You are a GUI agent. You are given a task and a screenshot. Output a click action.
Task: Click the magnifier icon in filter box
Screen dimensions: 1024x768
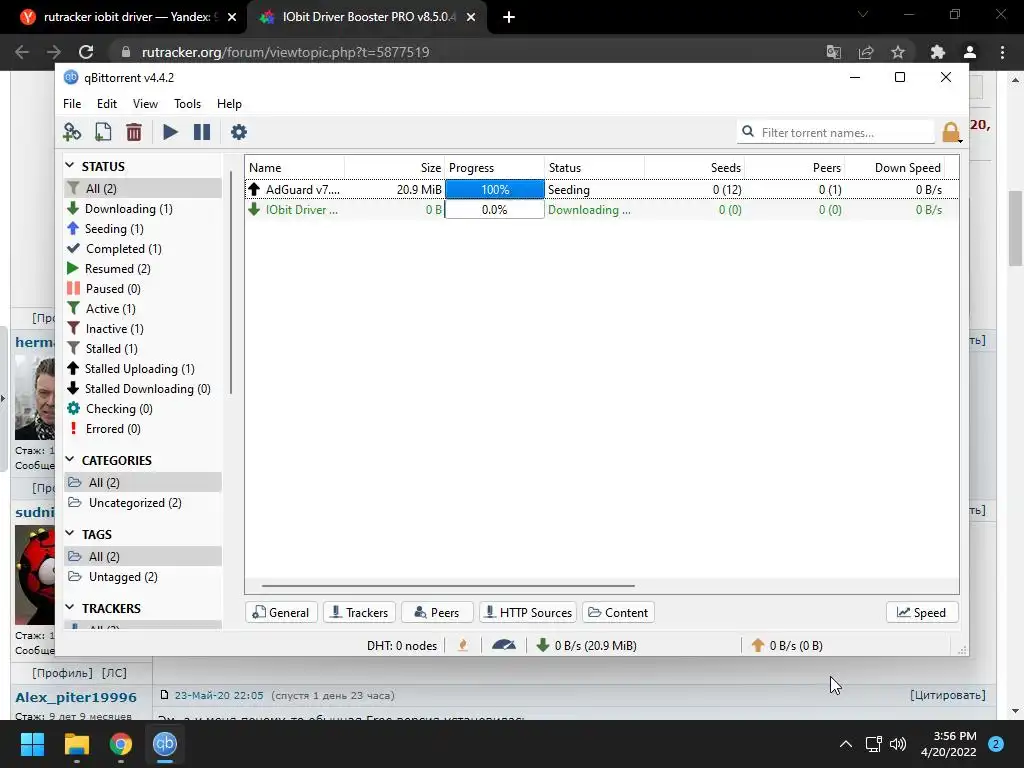tap(748, 131)
